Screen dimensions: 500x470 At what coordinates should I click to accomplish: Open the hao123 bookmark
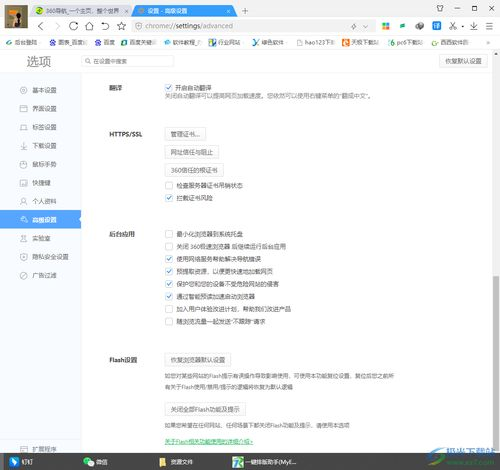[x=315, y=43]
